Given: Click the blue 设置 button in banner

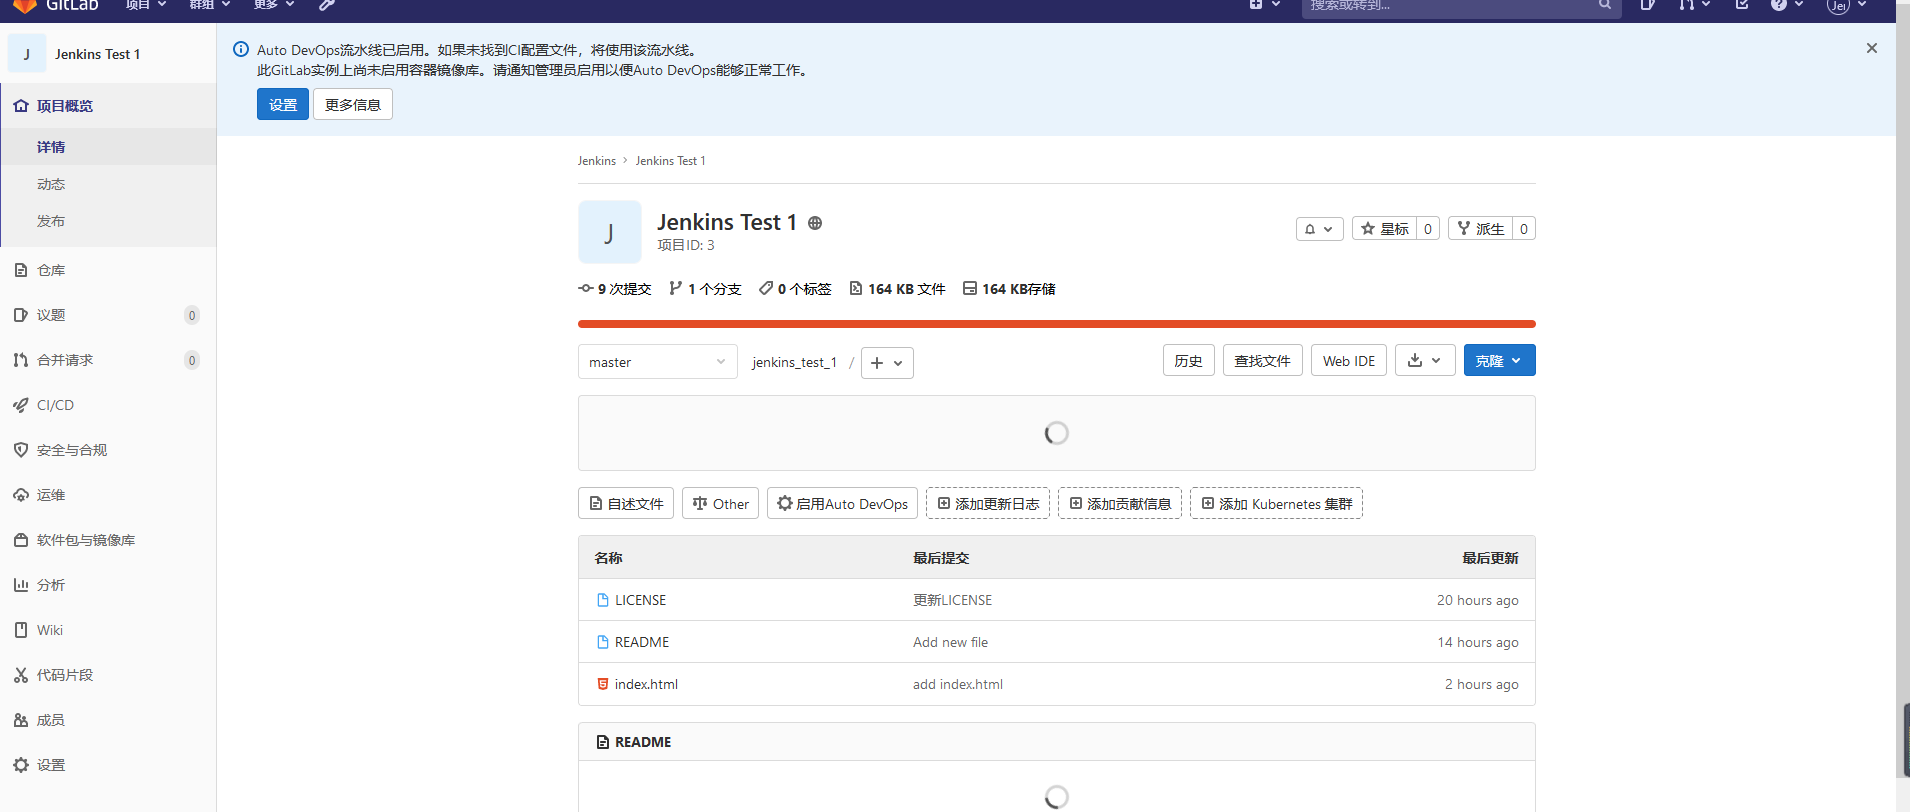Looking at the screenshot, I should (283, 104).
